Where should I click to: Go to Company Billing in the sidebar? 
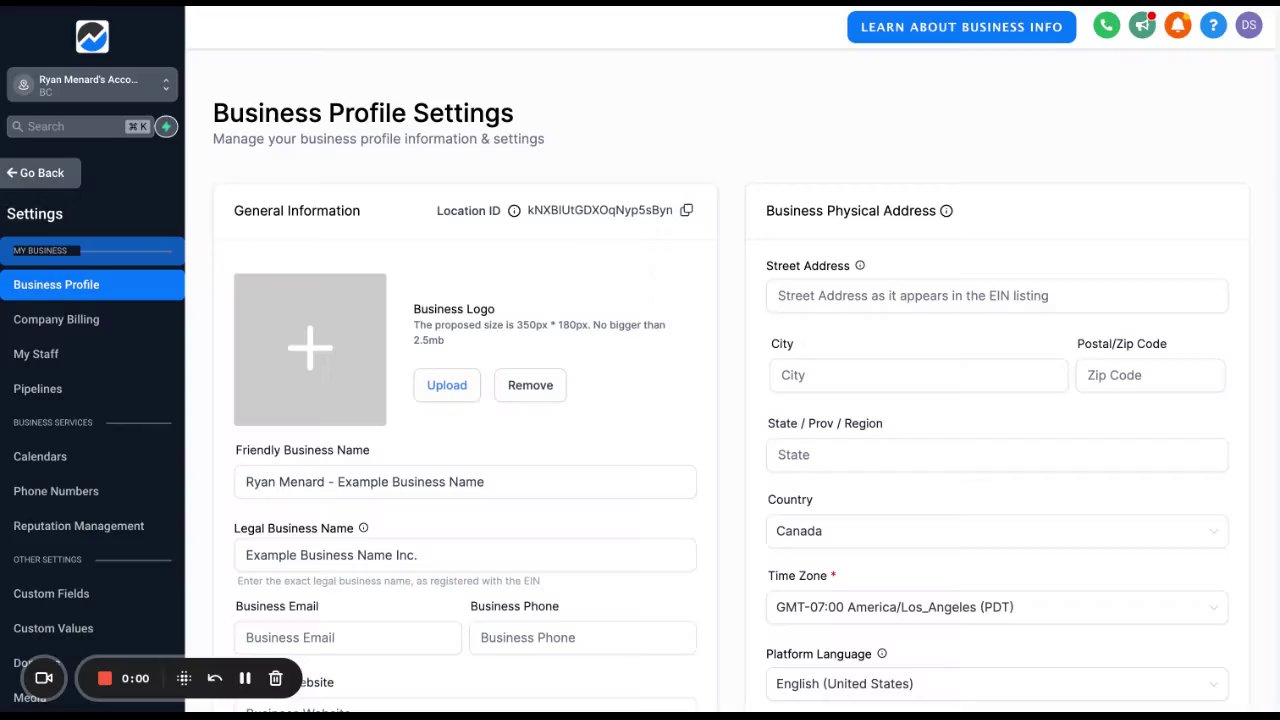click(x=56, y=319)
